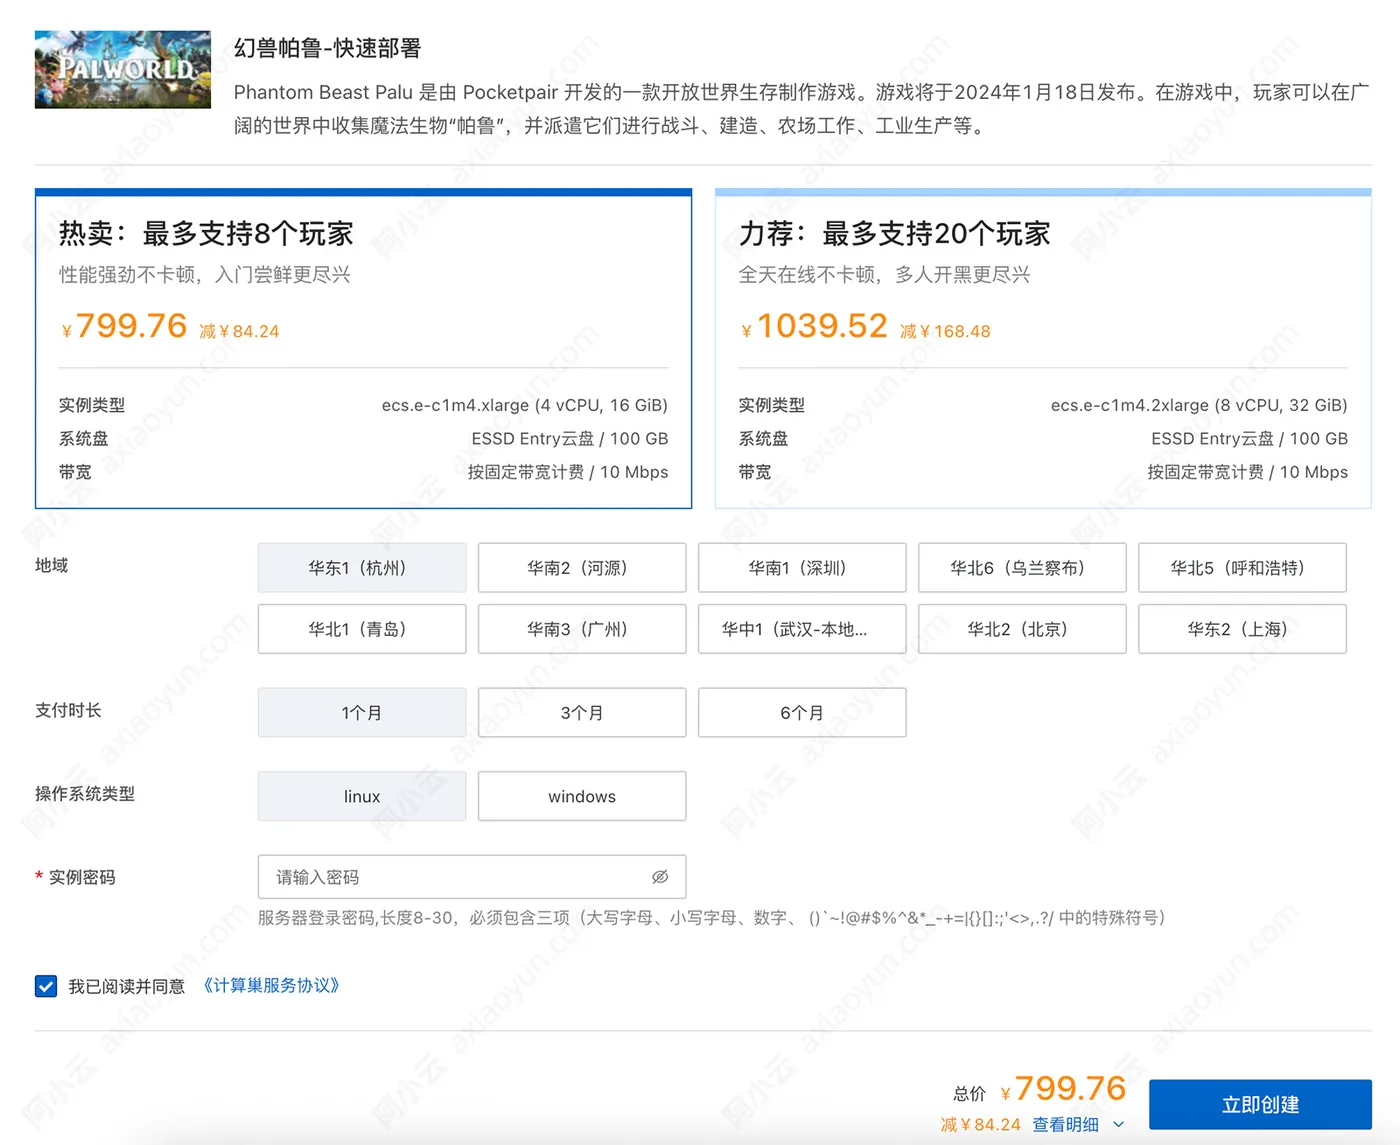Select windows operating system

[582, 796]
